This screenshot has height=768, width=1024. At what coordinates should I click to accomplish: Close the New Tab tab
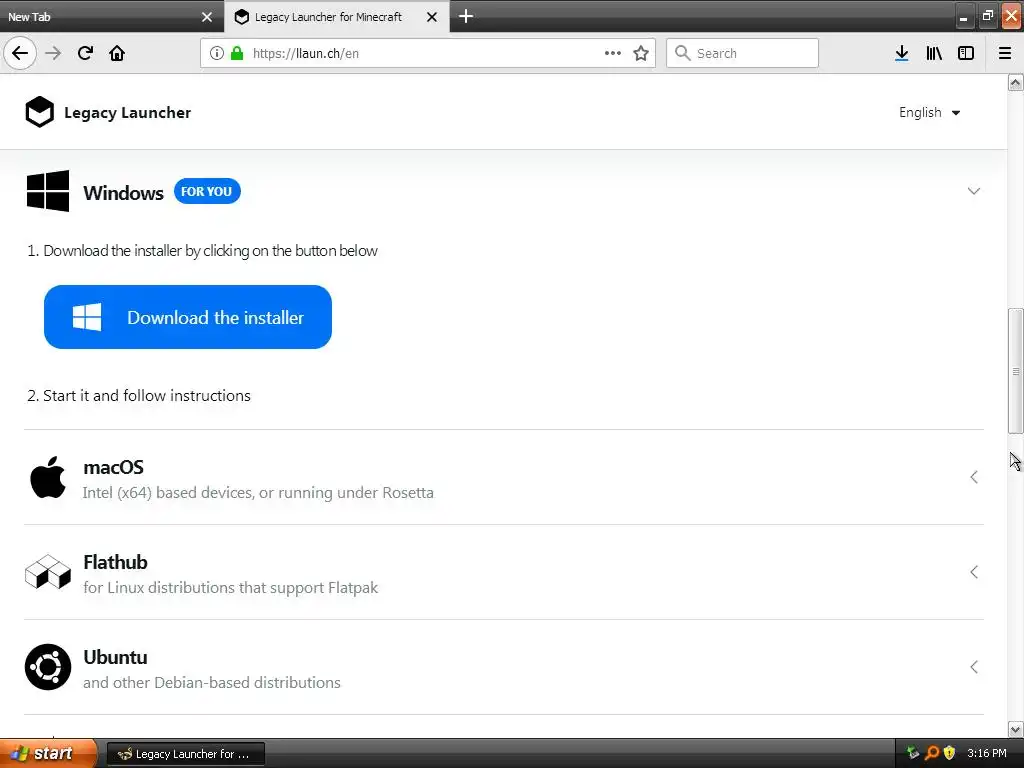[x=206, y=17]
